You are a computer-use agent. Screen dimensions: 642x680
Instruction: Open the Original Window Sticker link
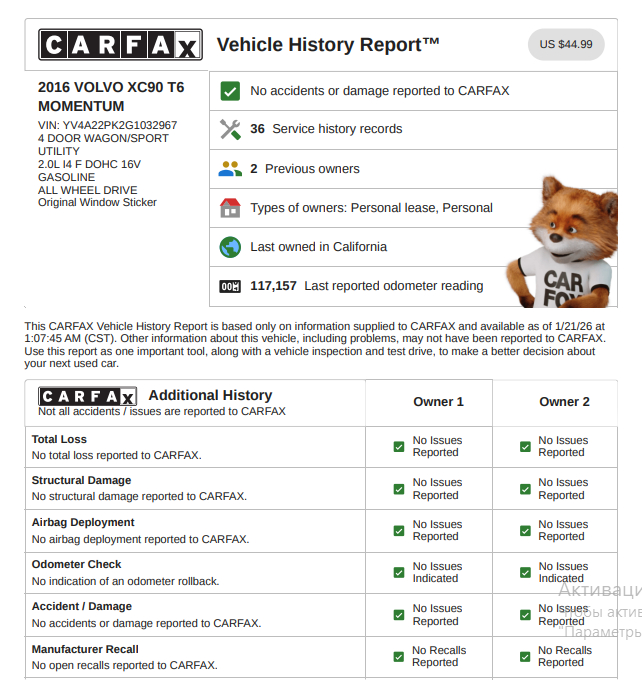[97, 202]
